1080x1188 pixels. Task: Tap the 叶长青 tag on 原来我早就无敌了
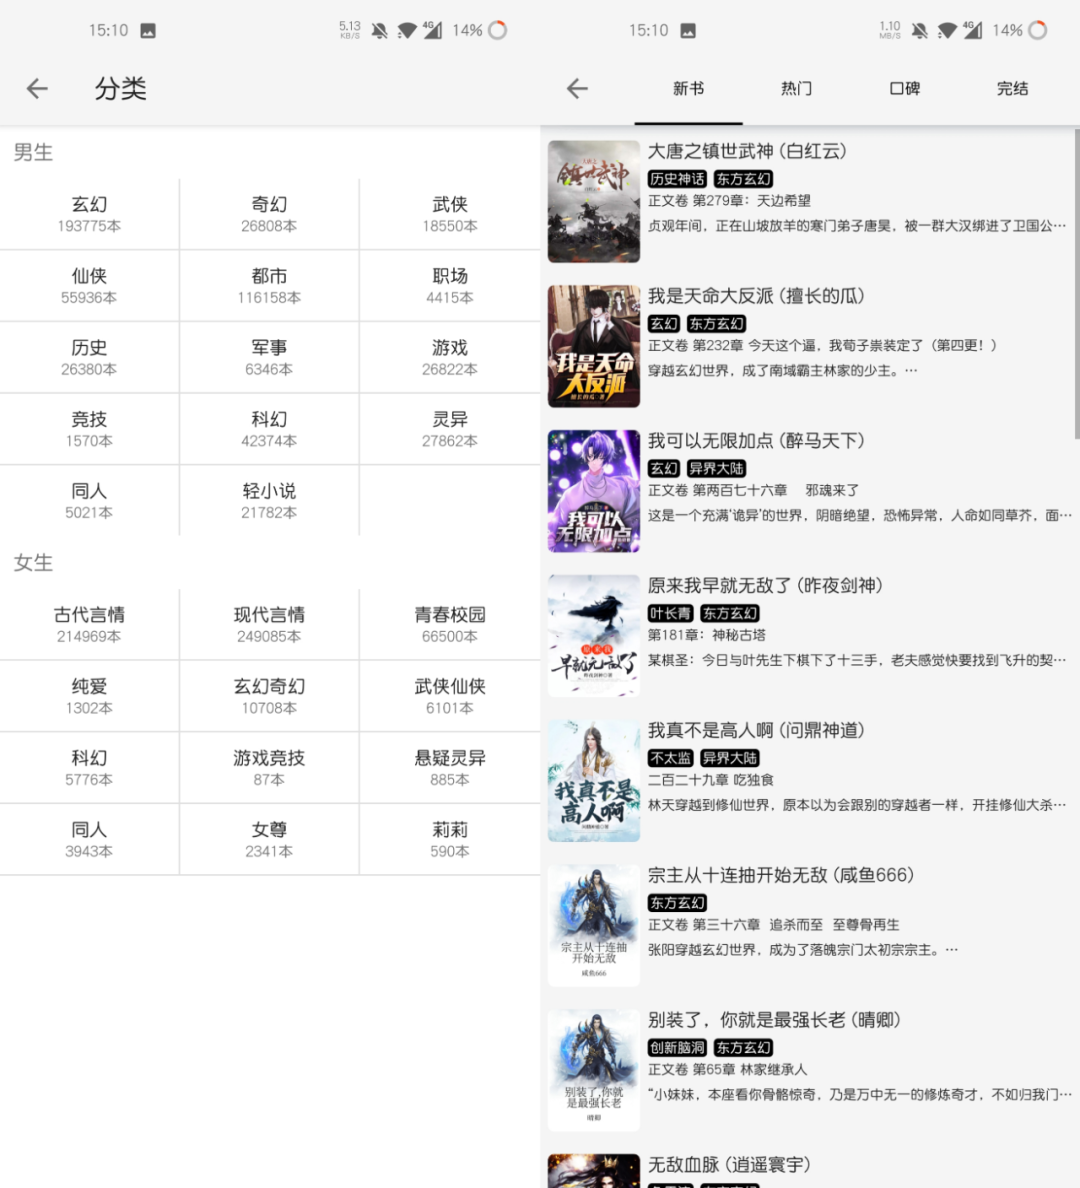pyautogui.click(x=670, y=613)
